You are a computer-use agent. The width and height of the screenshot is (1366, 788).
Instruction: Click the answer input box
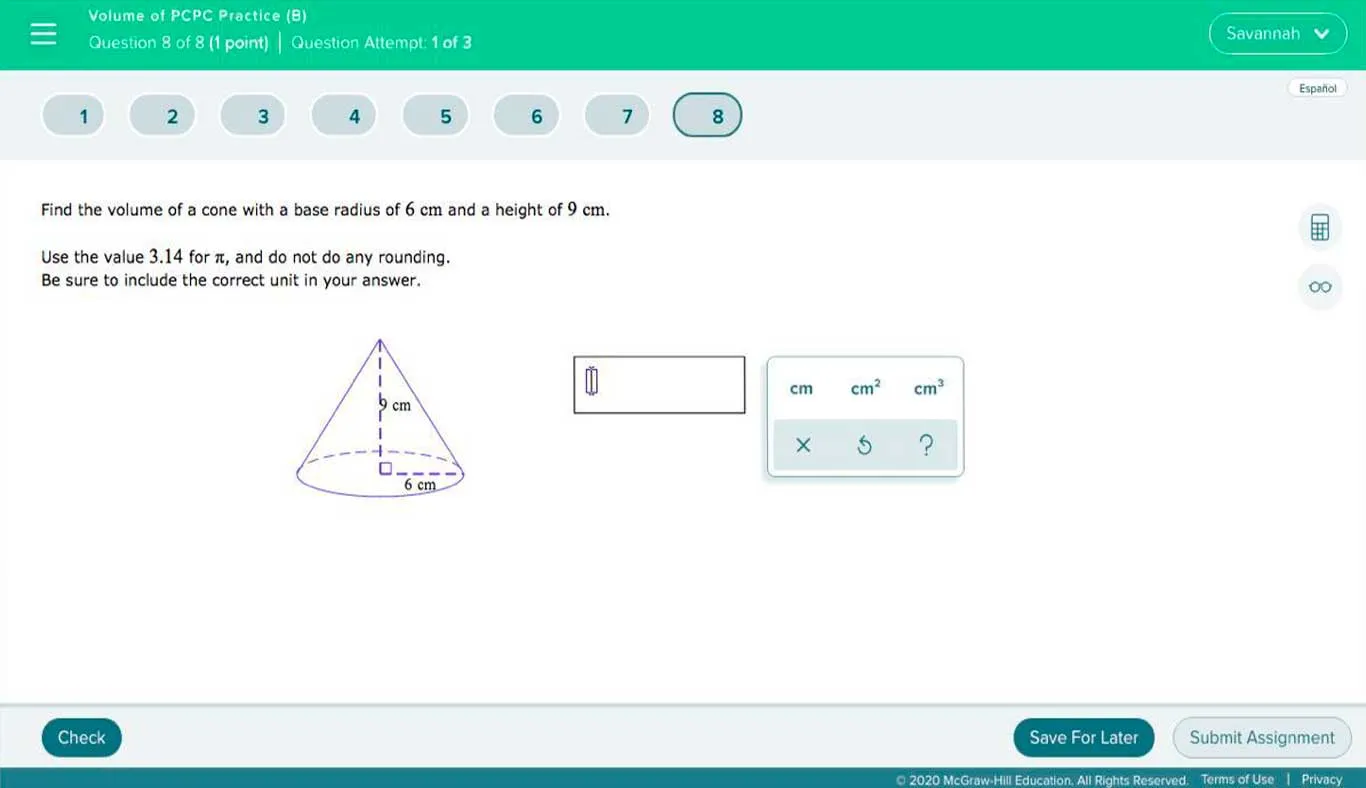pyautogui.click(x=659, y=384)
